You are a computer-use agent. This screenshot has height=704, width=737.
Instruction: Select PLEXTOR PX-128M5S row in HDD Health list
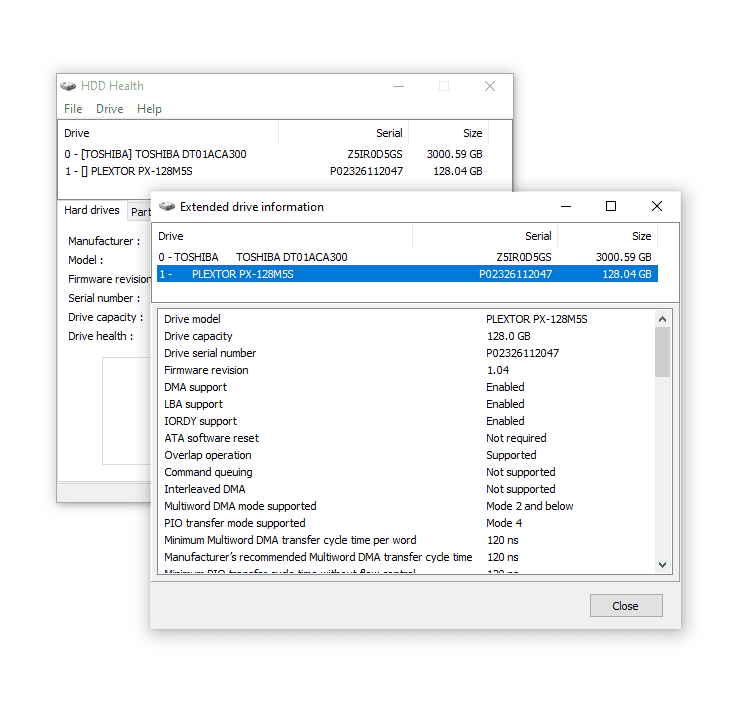[274, 171]
